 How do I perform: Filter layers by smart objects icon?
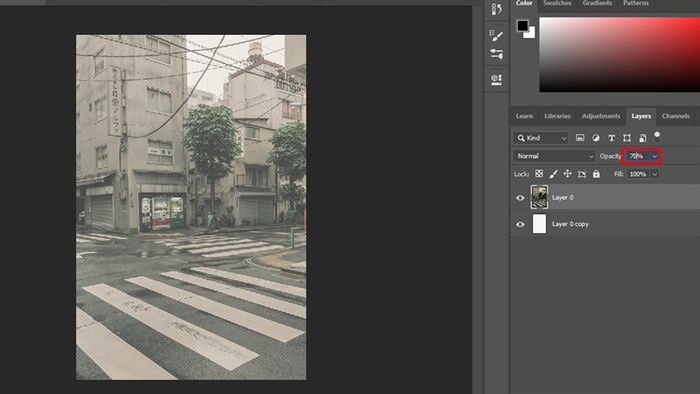(643, 138)
